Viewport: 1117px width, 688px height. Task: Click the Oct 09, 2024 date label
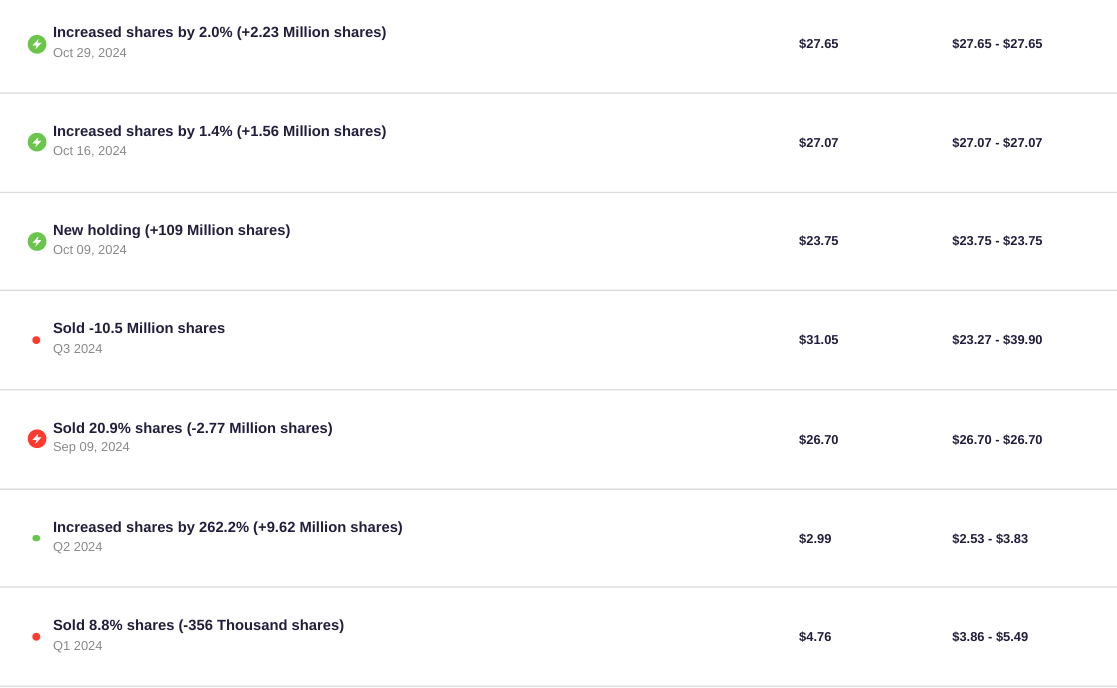[x=90, y=250]
